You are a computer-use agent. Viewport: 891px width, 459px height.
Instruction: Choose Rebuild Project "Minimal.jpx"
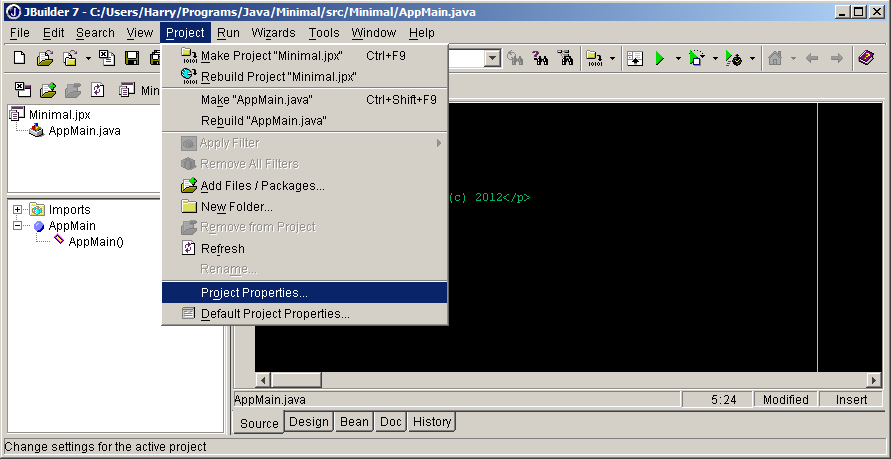click(305, 76)
